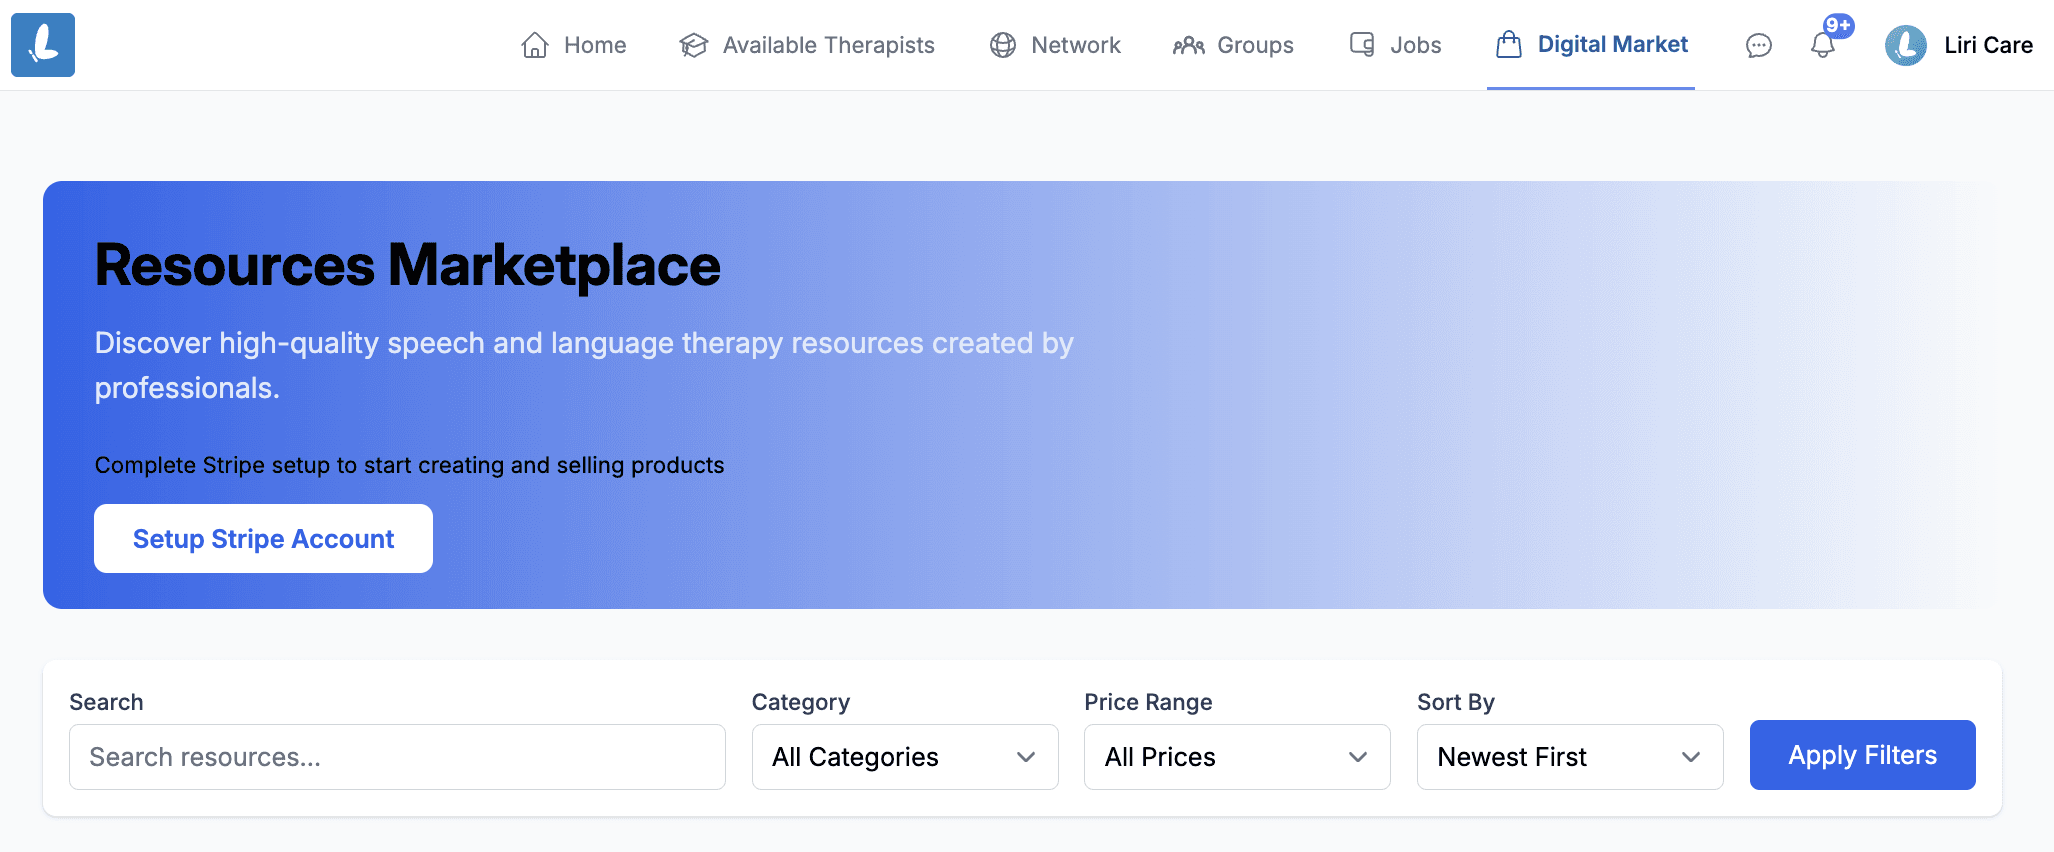Viewport: 2054px width, 852px height.
Task: Open the All Prices dropdown
Action: [1237, 757]
